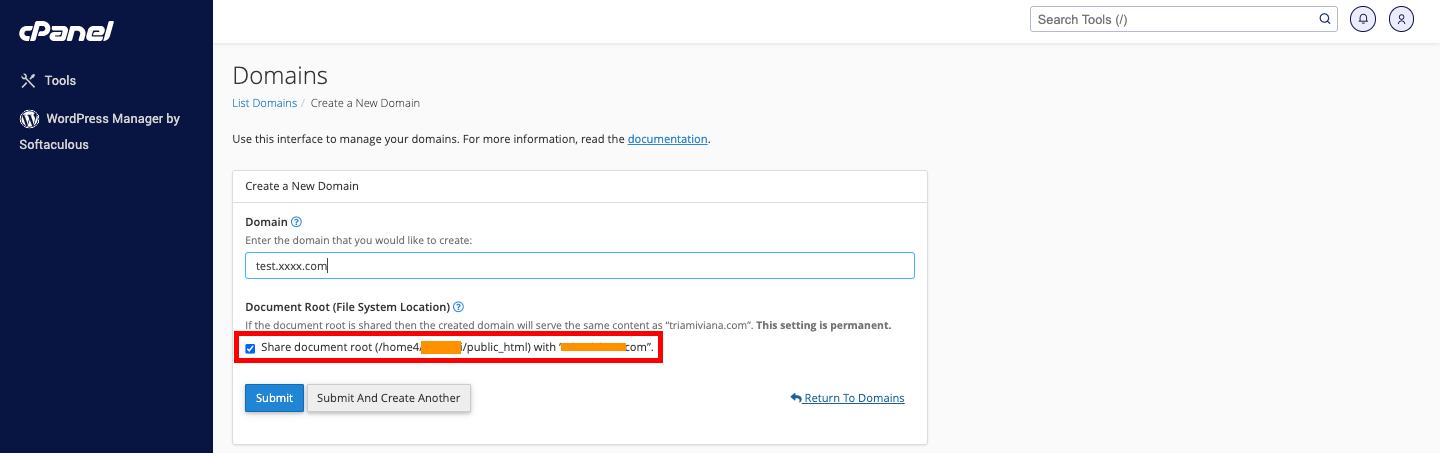This screenshot has height=453, width=1440.
Task: Uncheck the Share document root checkbox
Action: [x=251, y=348]
